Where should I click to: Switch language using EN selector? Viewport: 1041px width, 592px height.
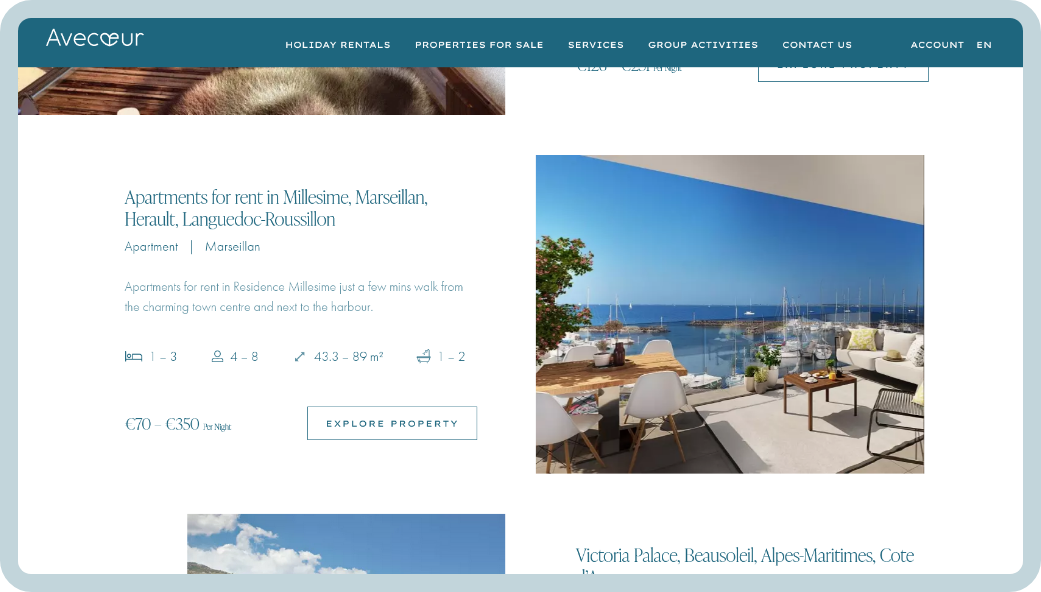pyautogui.click(x=984, y=45)
